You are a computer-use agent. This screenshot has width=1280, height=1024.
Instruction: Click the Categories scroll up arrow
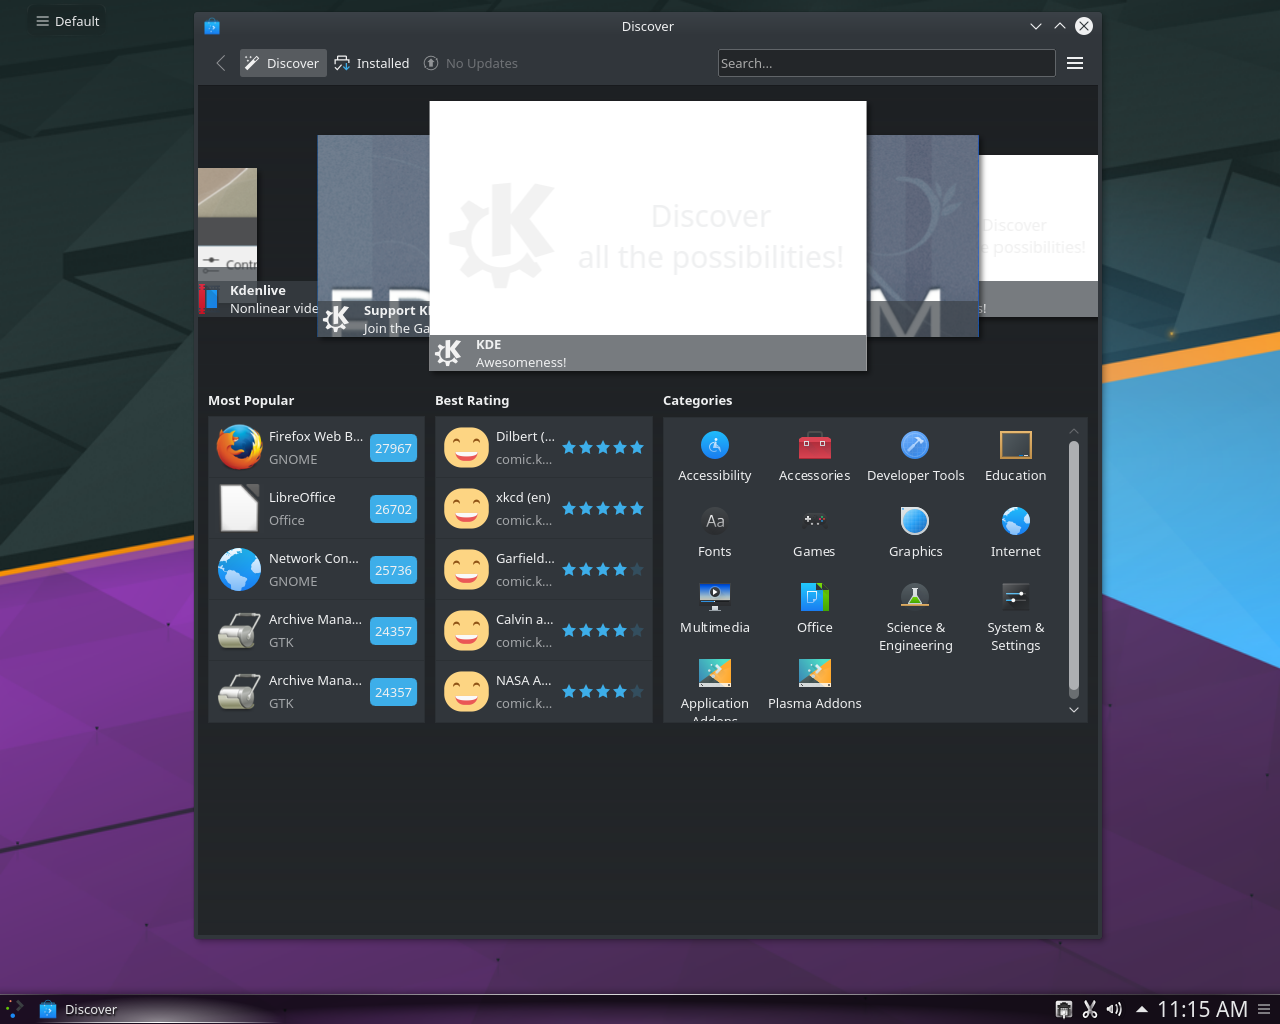point(1074,432)
